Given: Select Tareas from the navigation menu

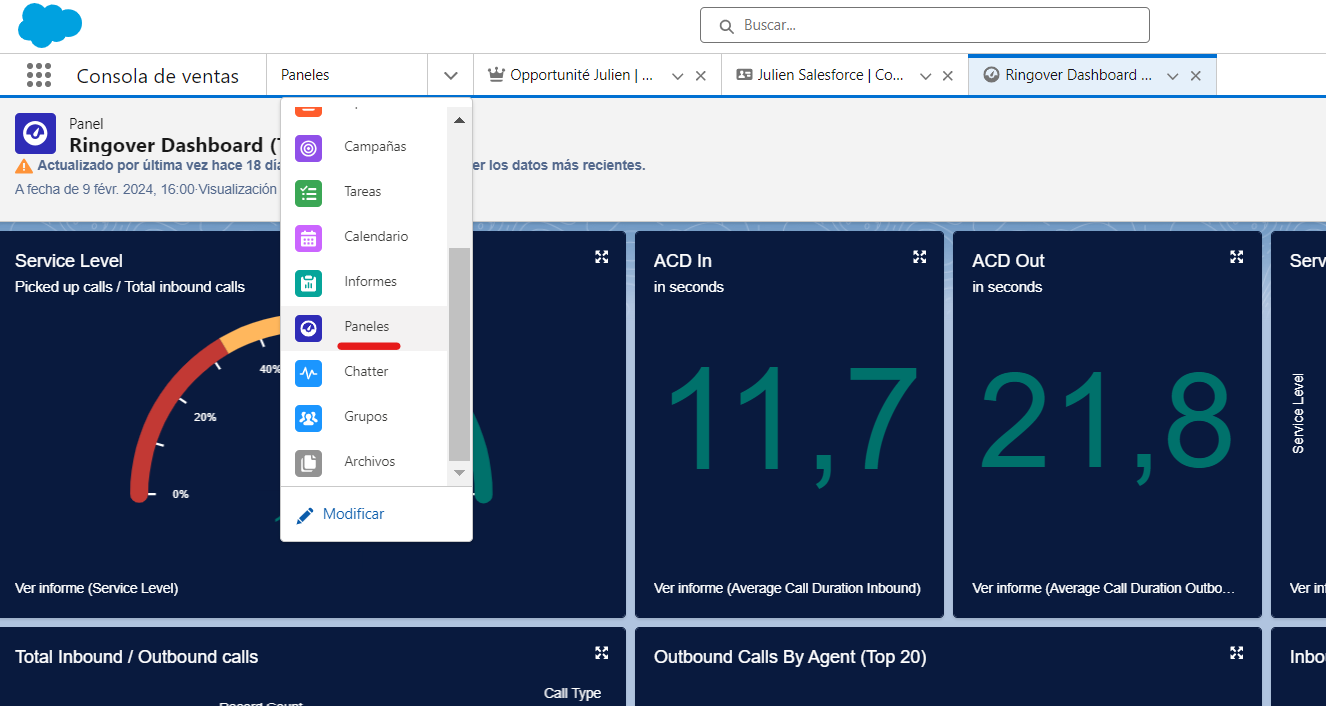Looking at the screenshot, I should (x=364, y=192).
